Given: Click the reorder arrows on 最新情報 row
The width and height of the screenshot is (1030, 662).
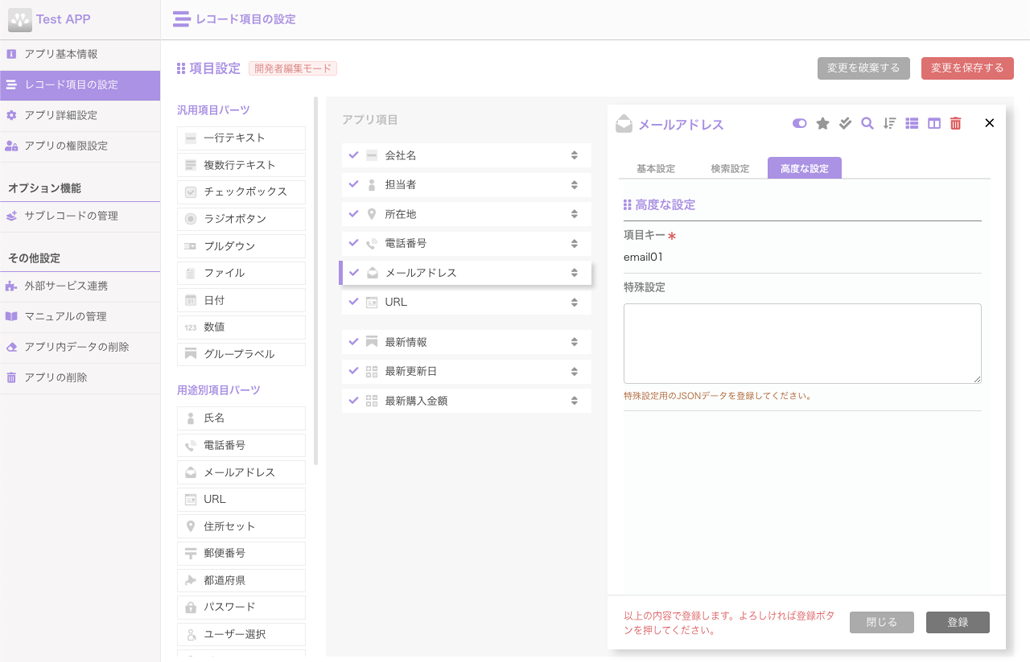Looking at the screenshot, I should pos(574,342).
